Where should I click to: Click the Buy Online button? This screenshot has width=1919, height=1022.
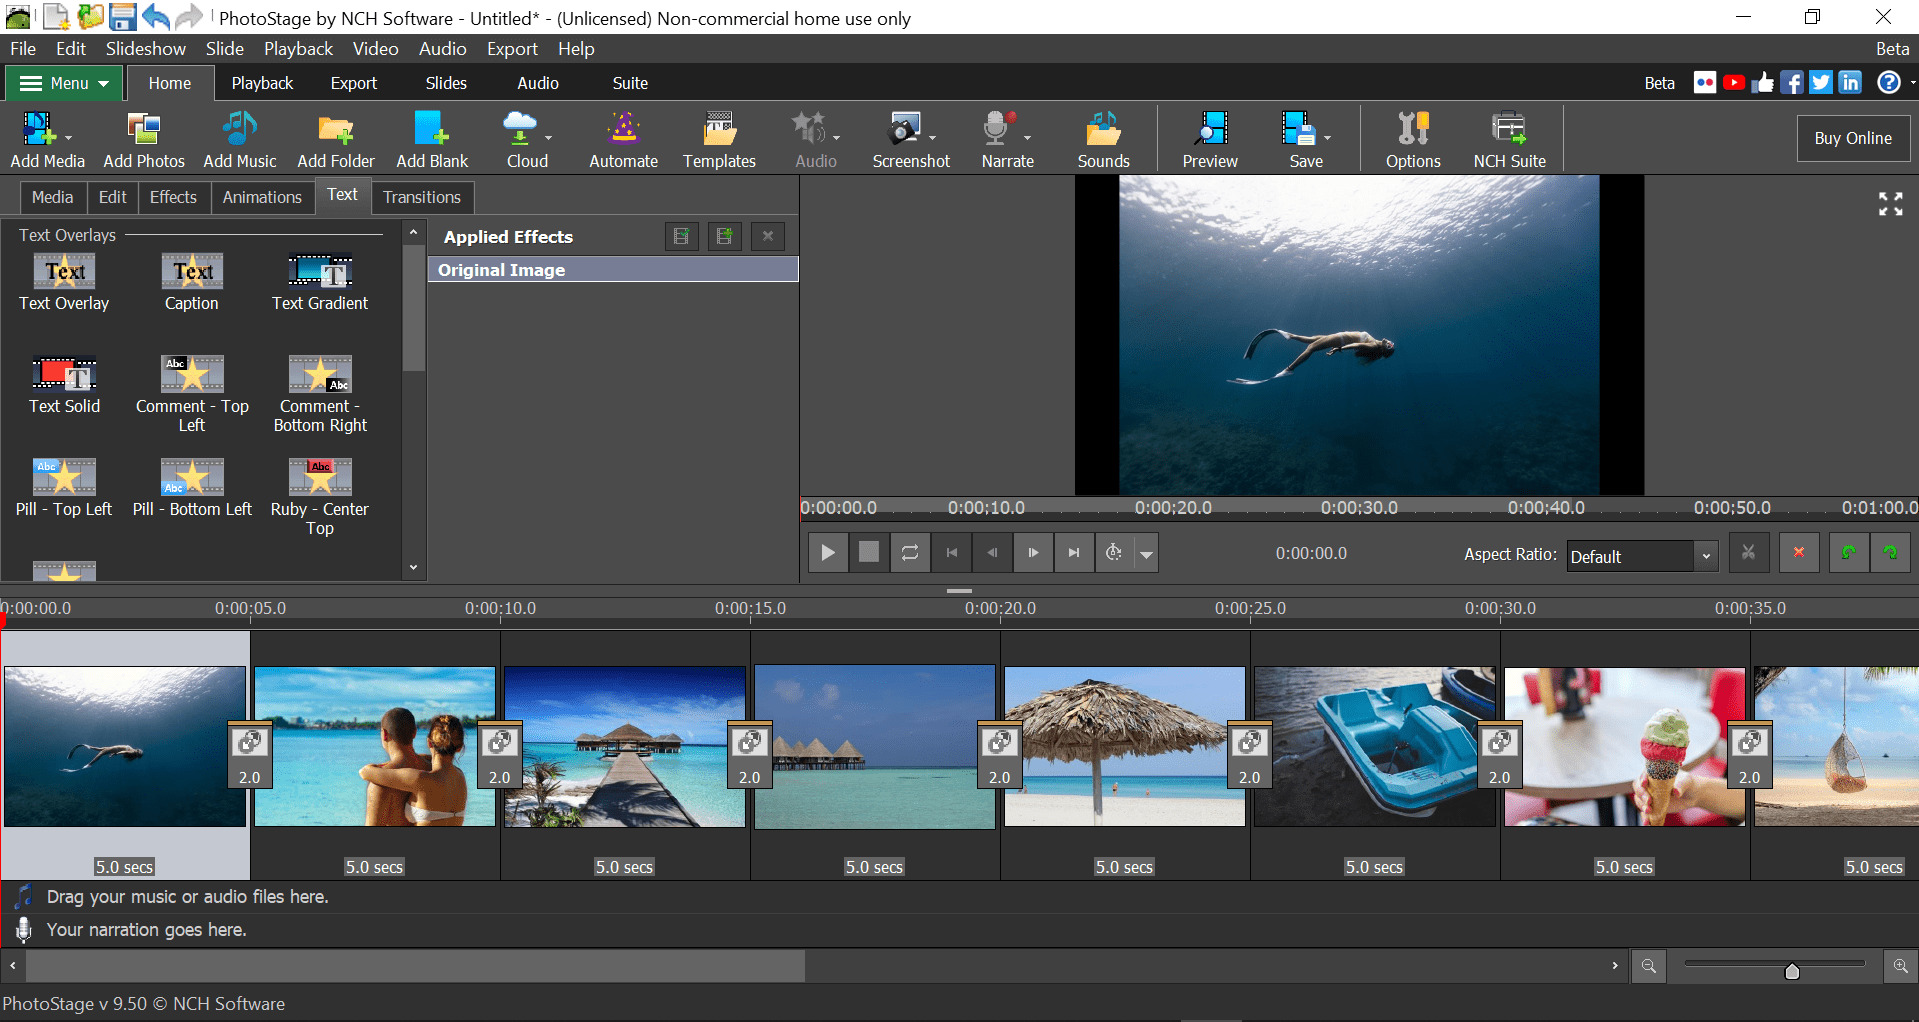coord(1852,138)
